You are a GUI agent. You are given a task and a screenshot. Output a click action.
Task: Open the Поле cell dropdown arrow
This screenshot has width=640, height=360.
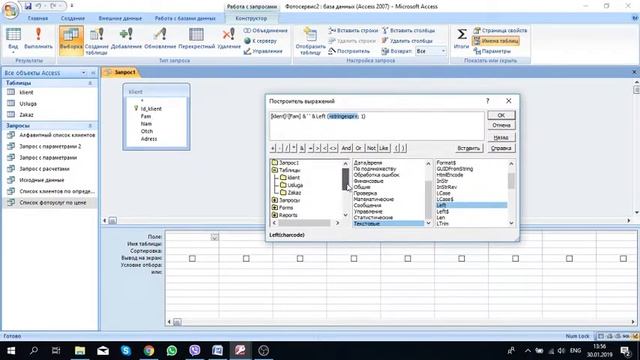tap(215, 237)
